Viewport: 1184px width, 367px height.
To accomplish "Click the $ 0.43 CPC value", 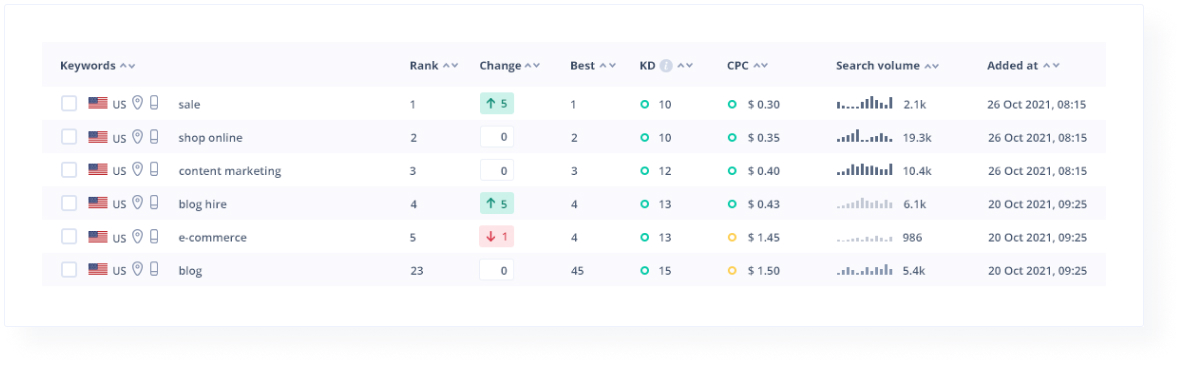I will [x=763, y=204].
